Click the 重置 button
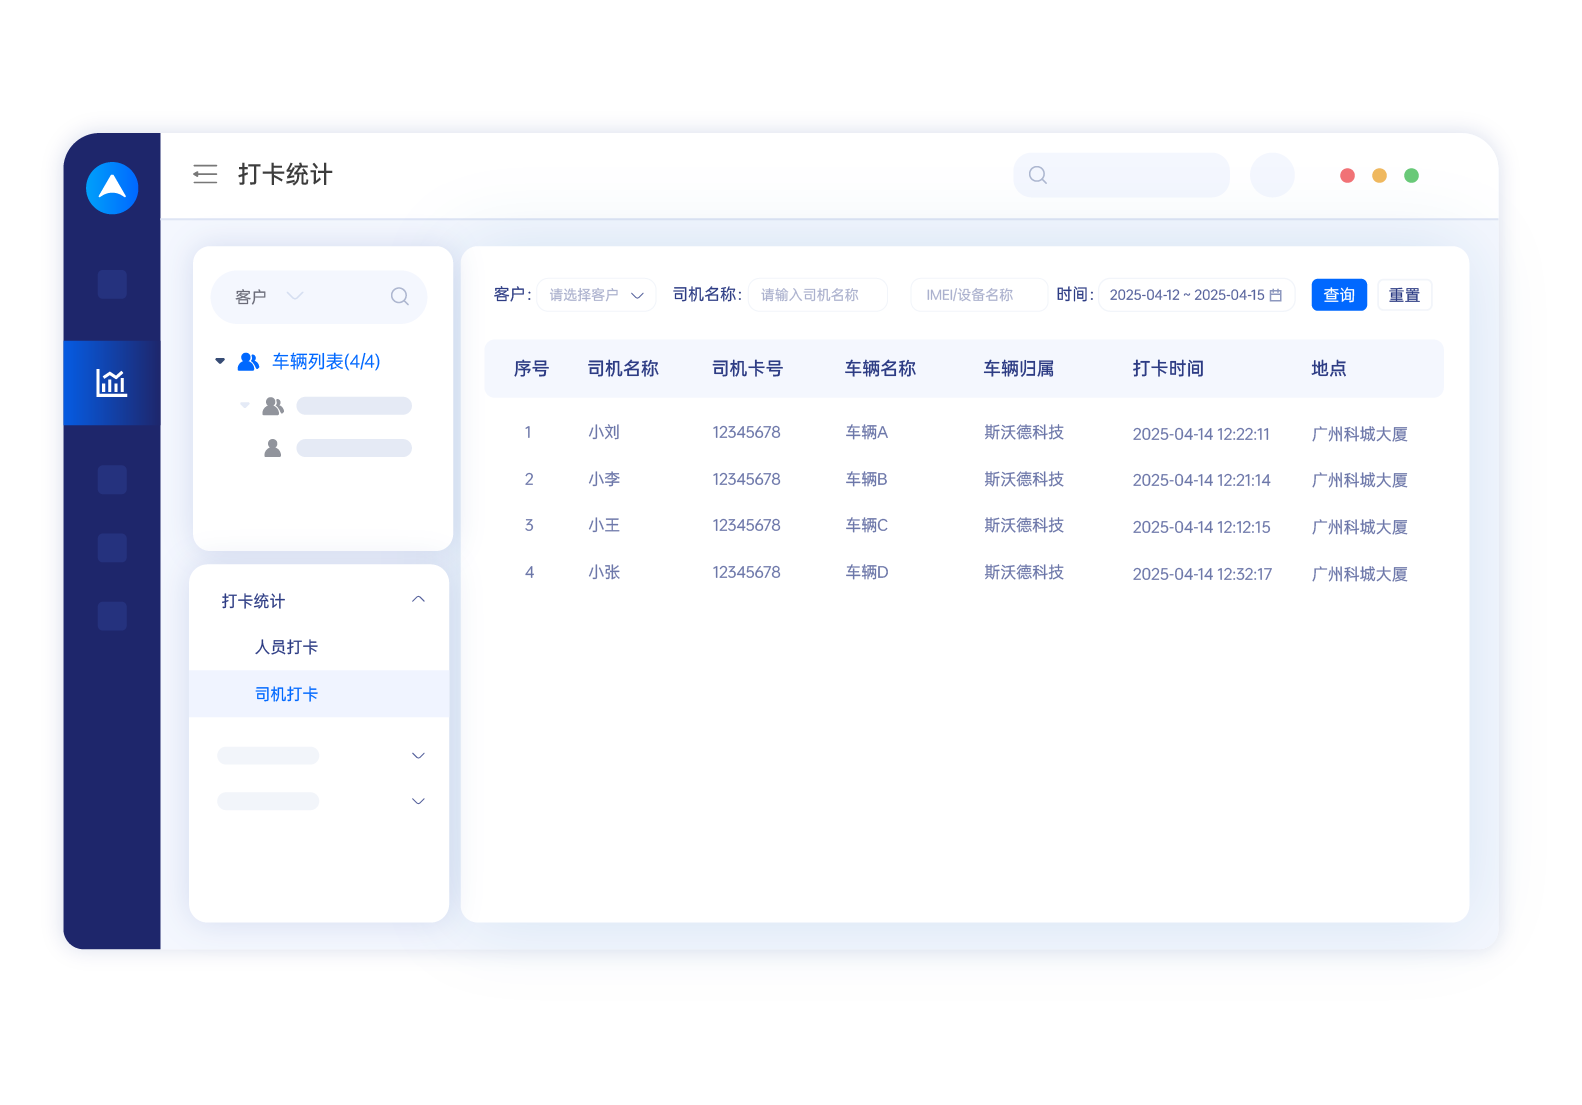Screen dimensions: 1582x1105 [1404, 295]
